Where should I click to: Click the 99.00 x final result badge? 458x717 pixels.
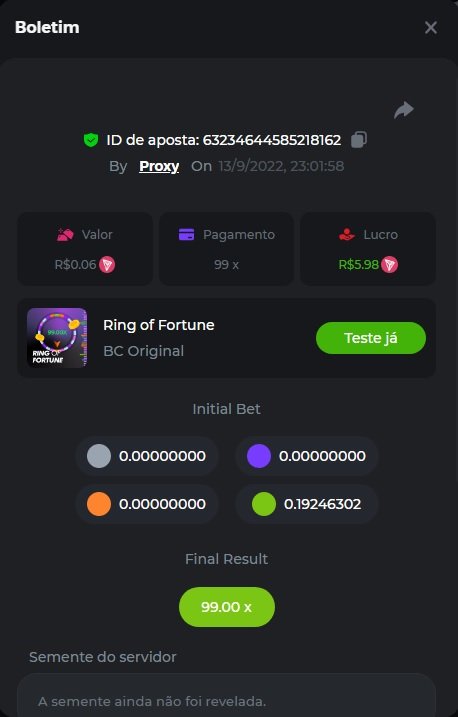(227, 607)
